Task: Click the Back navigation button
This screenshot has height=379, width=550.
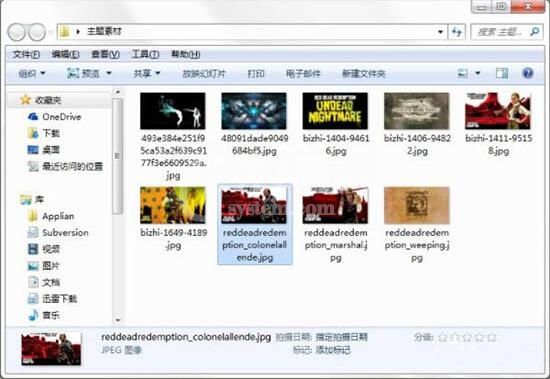Action: [16, 32]
